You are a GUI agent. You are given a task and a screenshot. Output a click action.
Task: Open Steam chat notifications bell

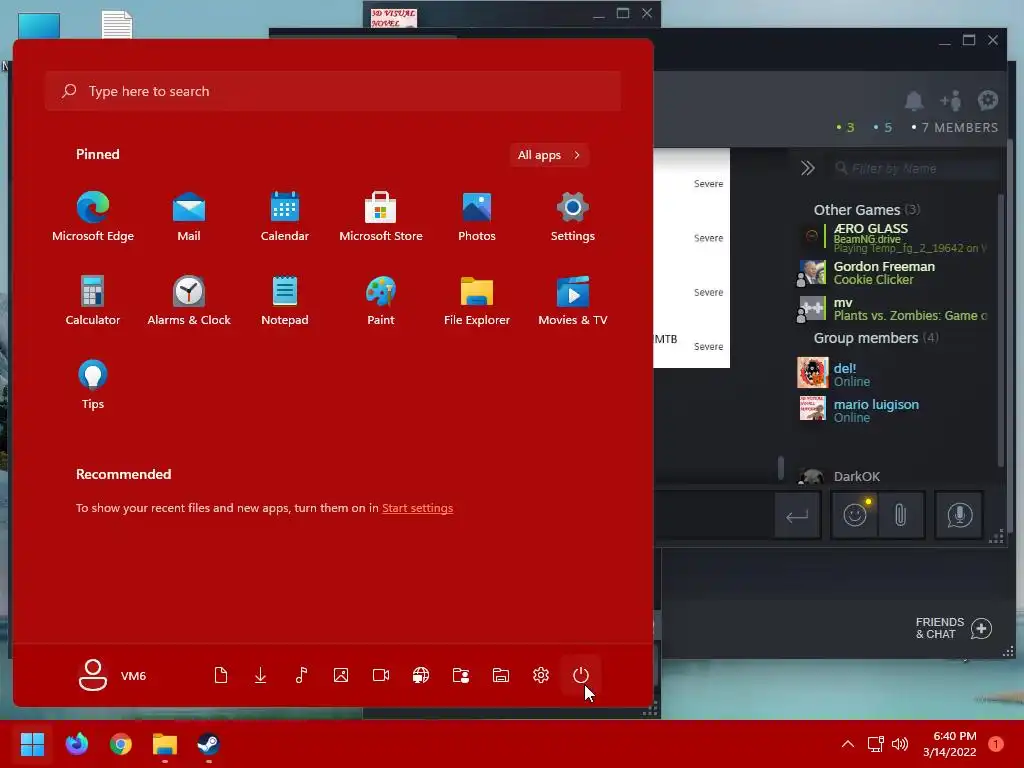pos(914,101)
